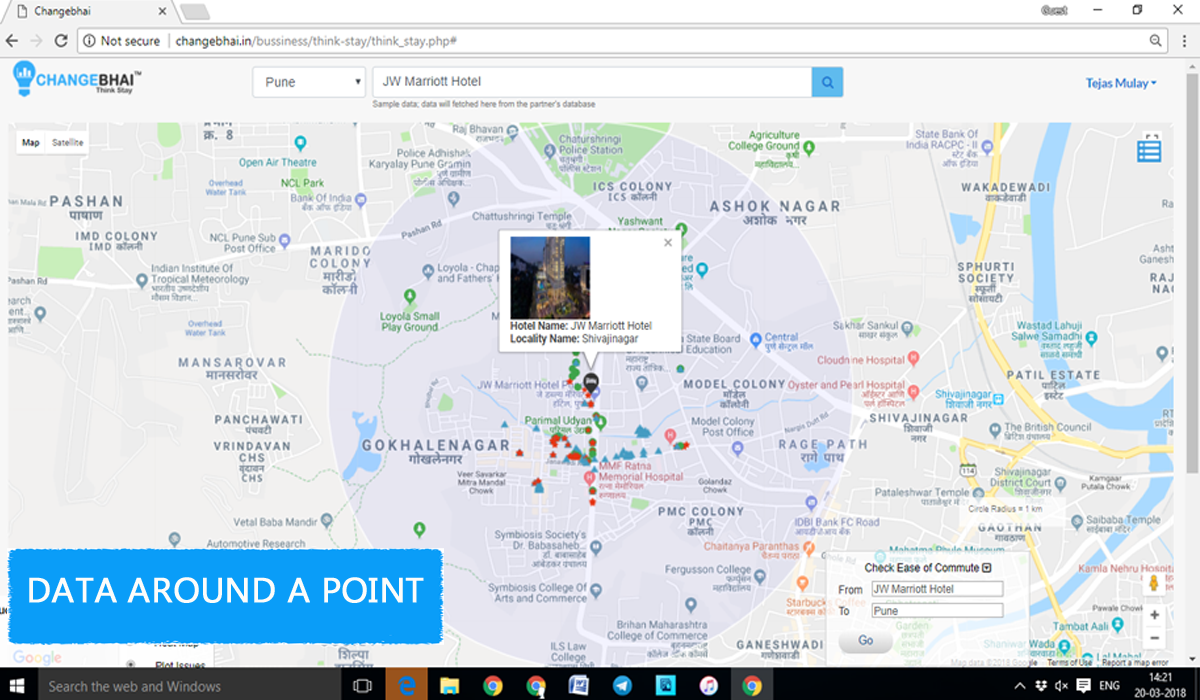Click the Model Colony Post Office pin
1200x700 pixels.
pos(738,449)
